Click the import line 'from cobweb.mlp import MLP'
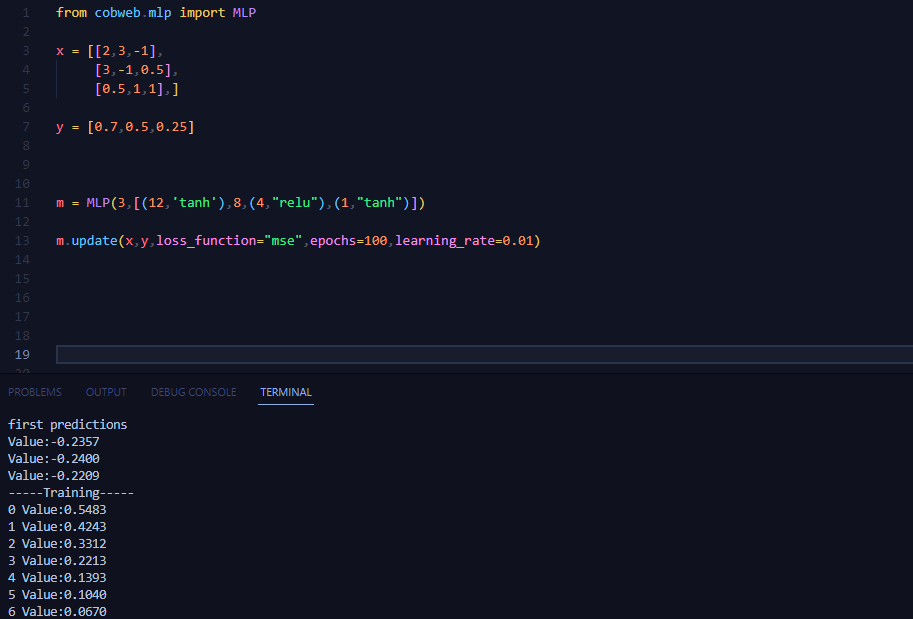The width and height of the screenshot is (913, 619). [x=156, y=13]
